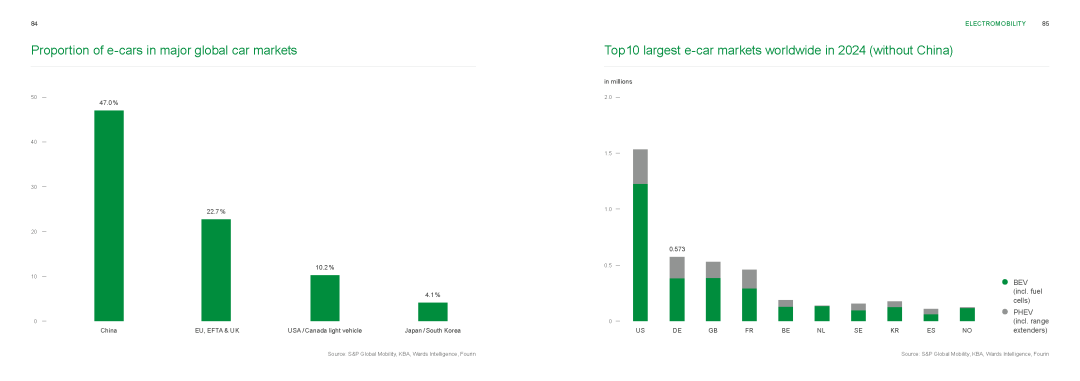Click the GB stacked bar
Image resolution: width=1080 pixels, height=381 pixels.
pos(713,291)
